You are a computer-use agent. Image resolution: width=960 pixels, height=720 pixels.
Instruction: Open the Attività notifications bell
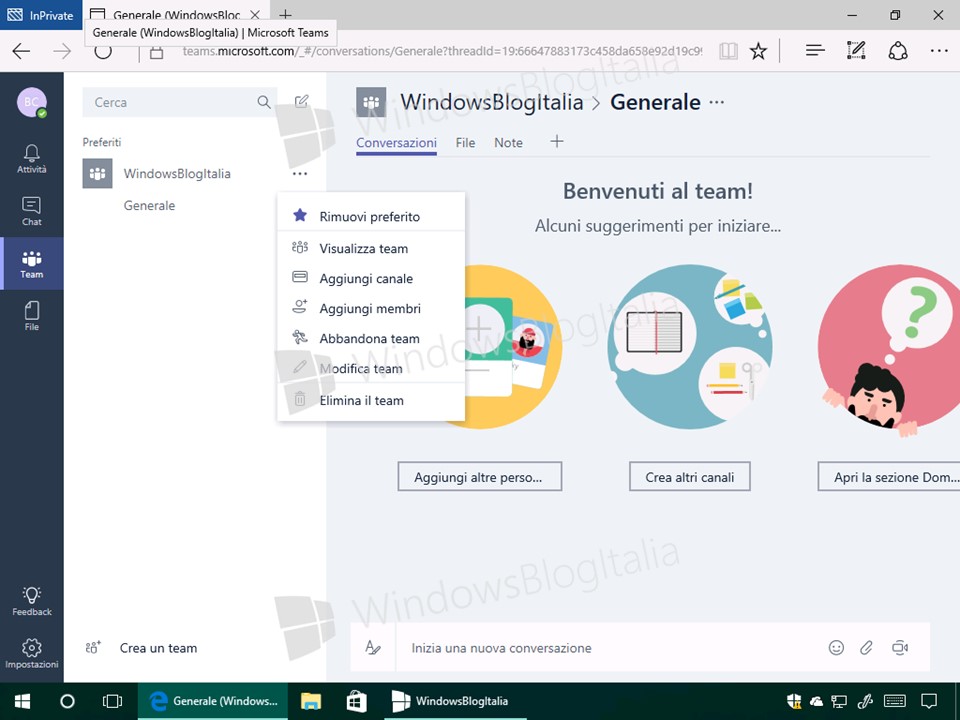(x=31, y=159)
